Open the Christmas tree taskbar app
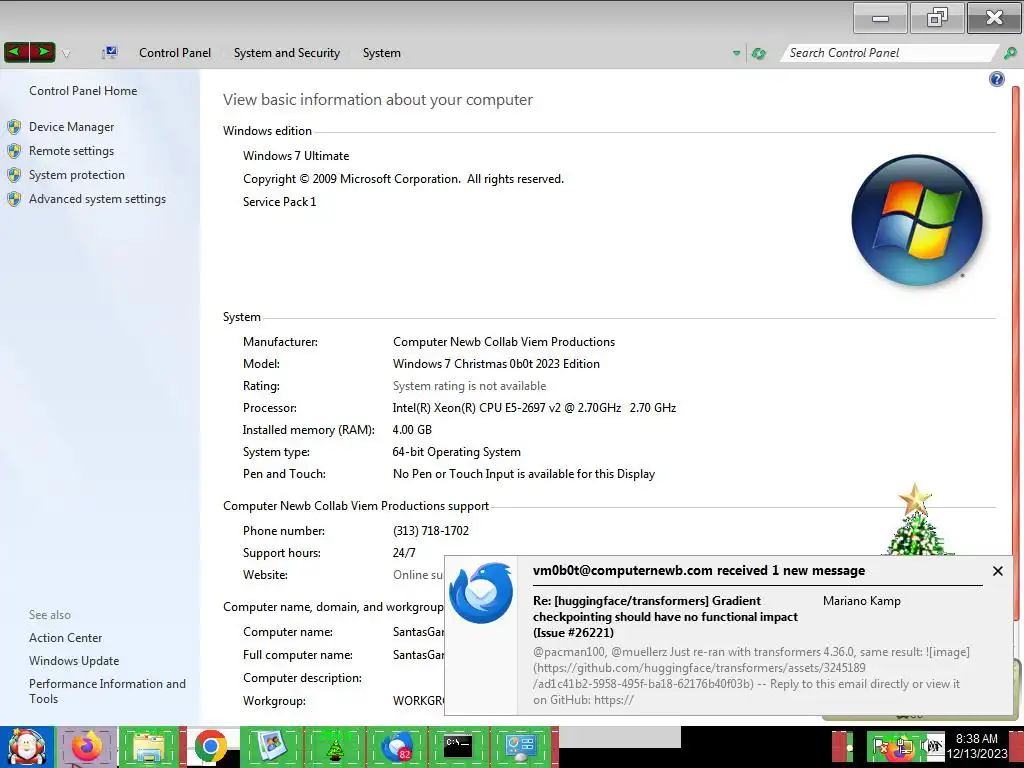 pyautogui.click(x=334, y=747)
